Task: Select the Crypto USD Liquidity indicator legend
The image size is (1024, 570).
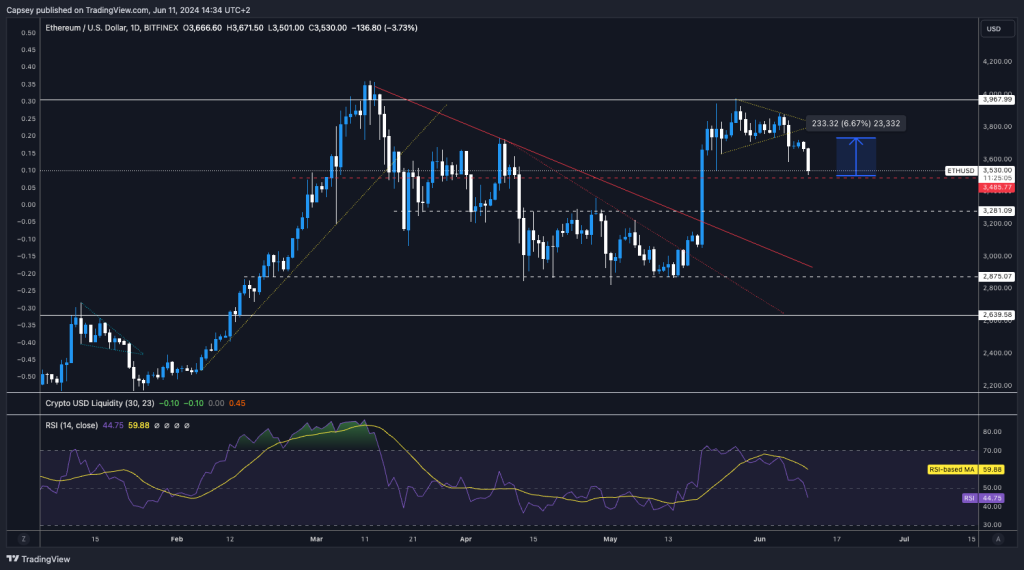Action: (98, 403)
